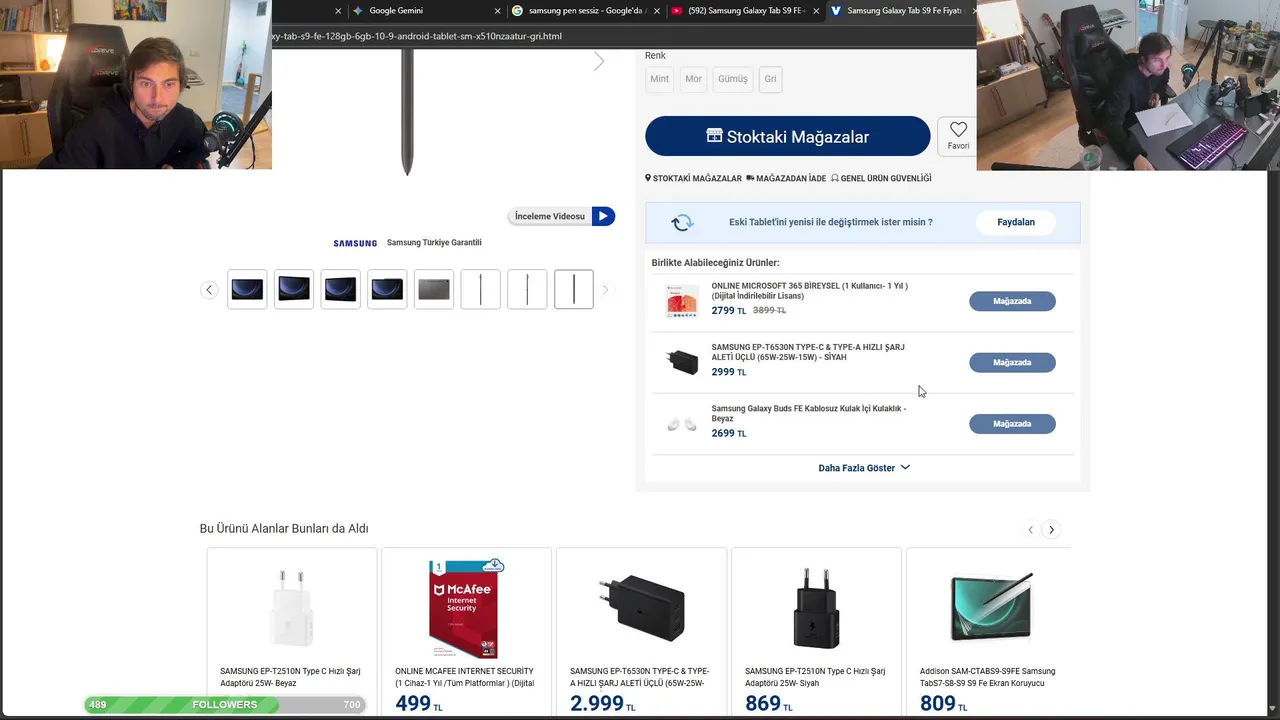Viewport: 1280px width, 720px height.
Task: Click the 809 TL screen protector price
Action: [x=943, y=704]
